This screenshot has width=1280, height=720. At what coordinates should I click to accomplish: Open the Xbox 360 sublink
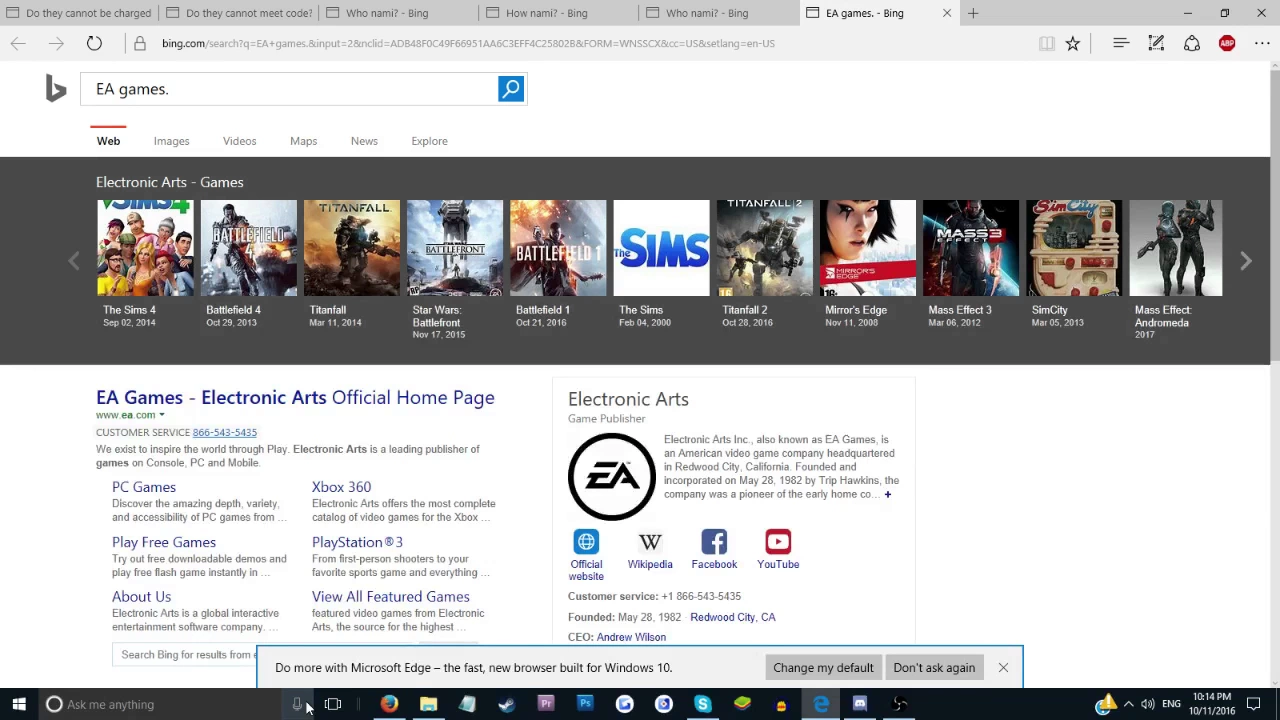click(341, 487)
